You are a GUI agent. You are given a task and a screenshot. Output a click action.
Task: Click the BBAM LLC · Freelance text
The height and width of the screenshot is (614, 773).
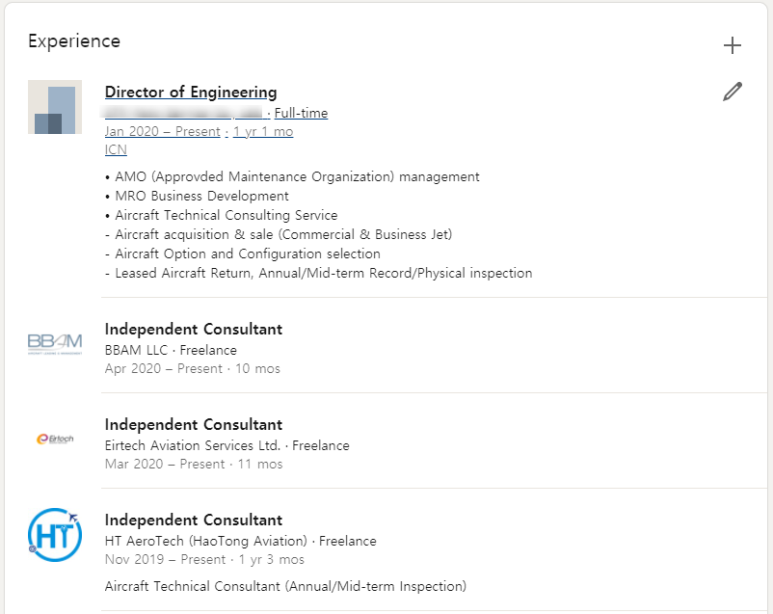[170, 350]
